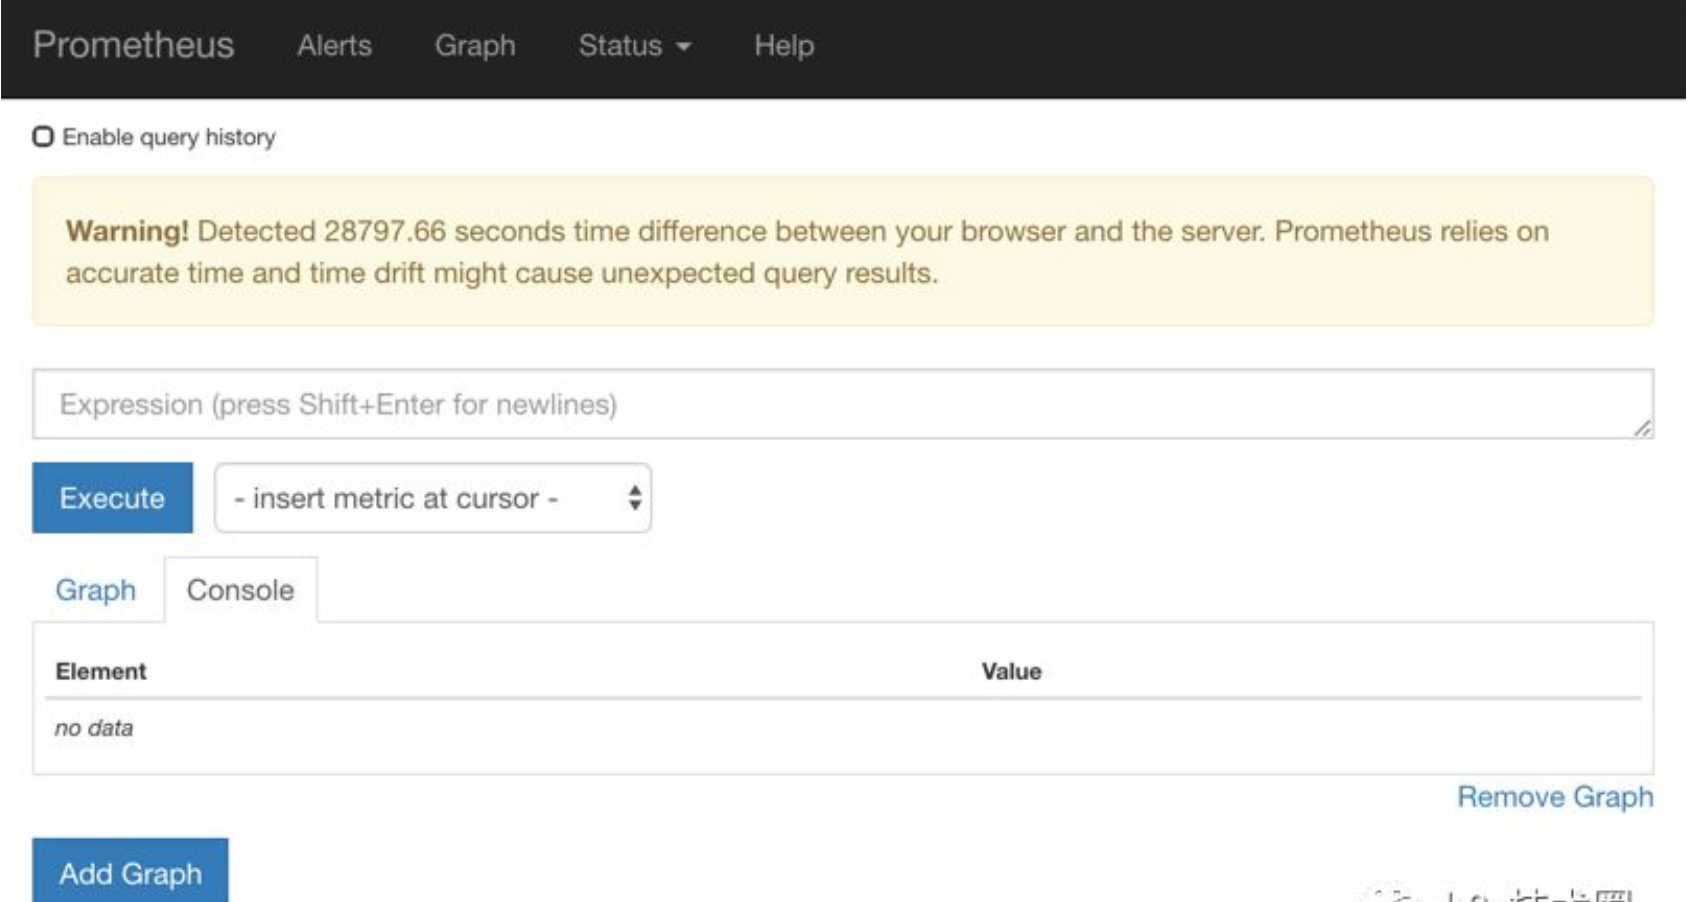This screenshot has height=902, width=1692.
Task: Click the Element column header
Action: click(101, 671)
